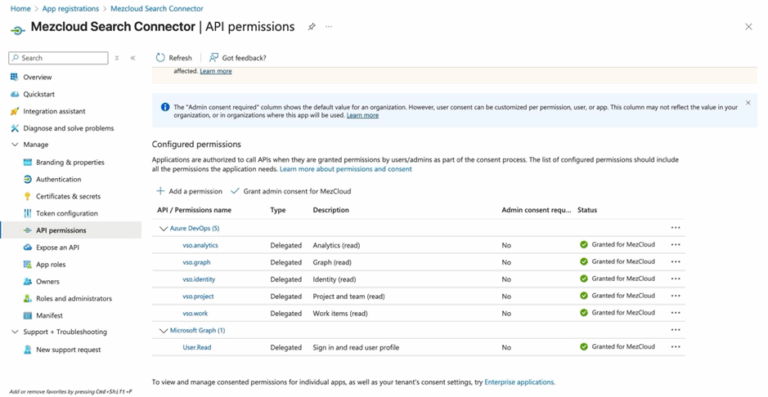Open the Enterprise applications link
The image size is (768, 397).
pos(519,382)
